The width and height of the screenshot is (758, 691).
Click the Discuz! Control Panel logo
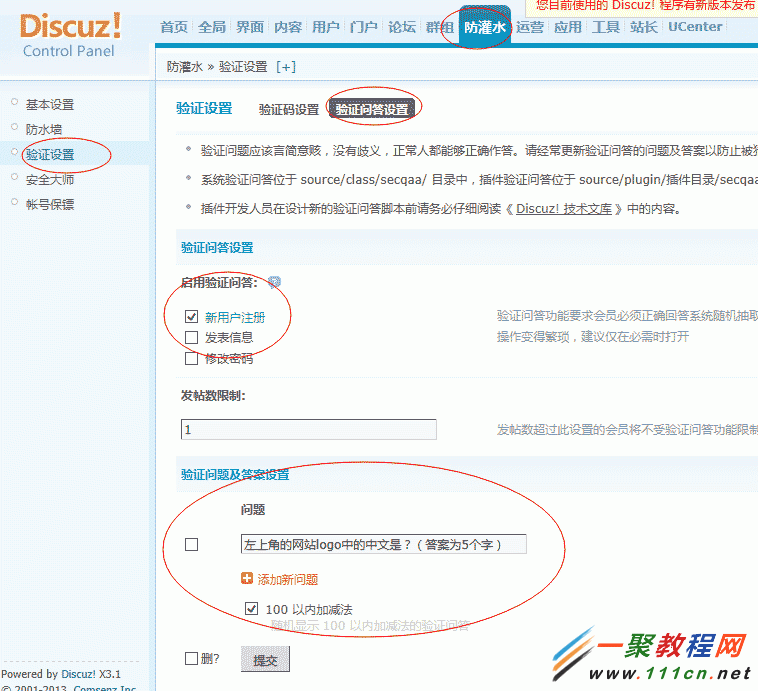pyautogui.click(x=69, y=35)
